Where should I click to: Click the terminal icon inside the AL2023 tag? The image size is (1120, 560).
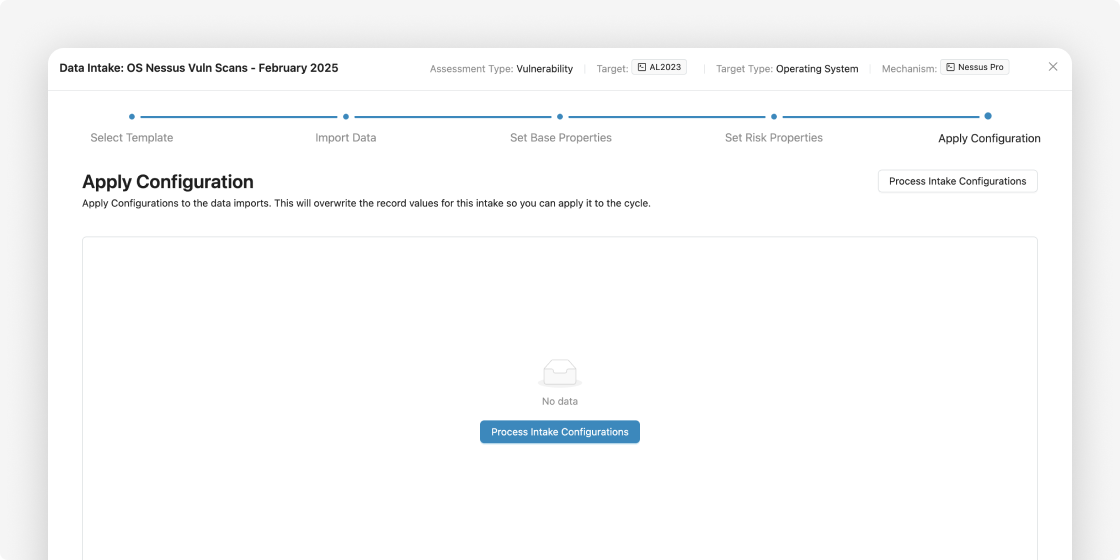pyautogui.click(x=641, y=67)
